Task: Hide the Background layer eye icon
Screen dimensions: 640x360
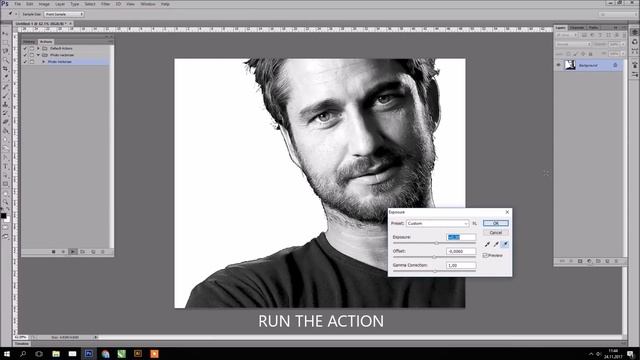Action: click(x=558, y=65)
